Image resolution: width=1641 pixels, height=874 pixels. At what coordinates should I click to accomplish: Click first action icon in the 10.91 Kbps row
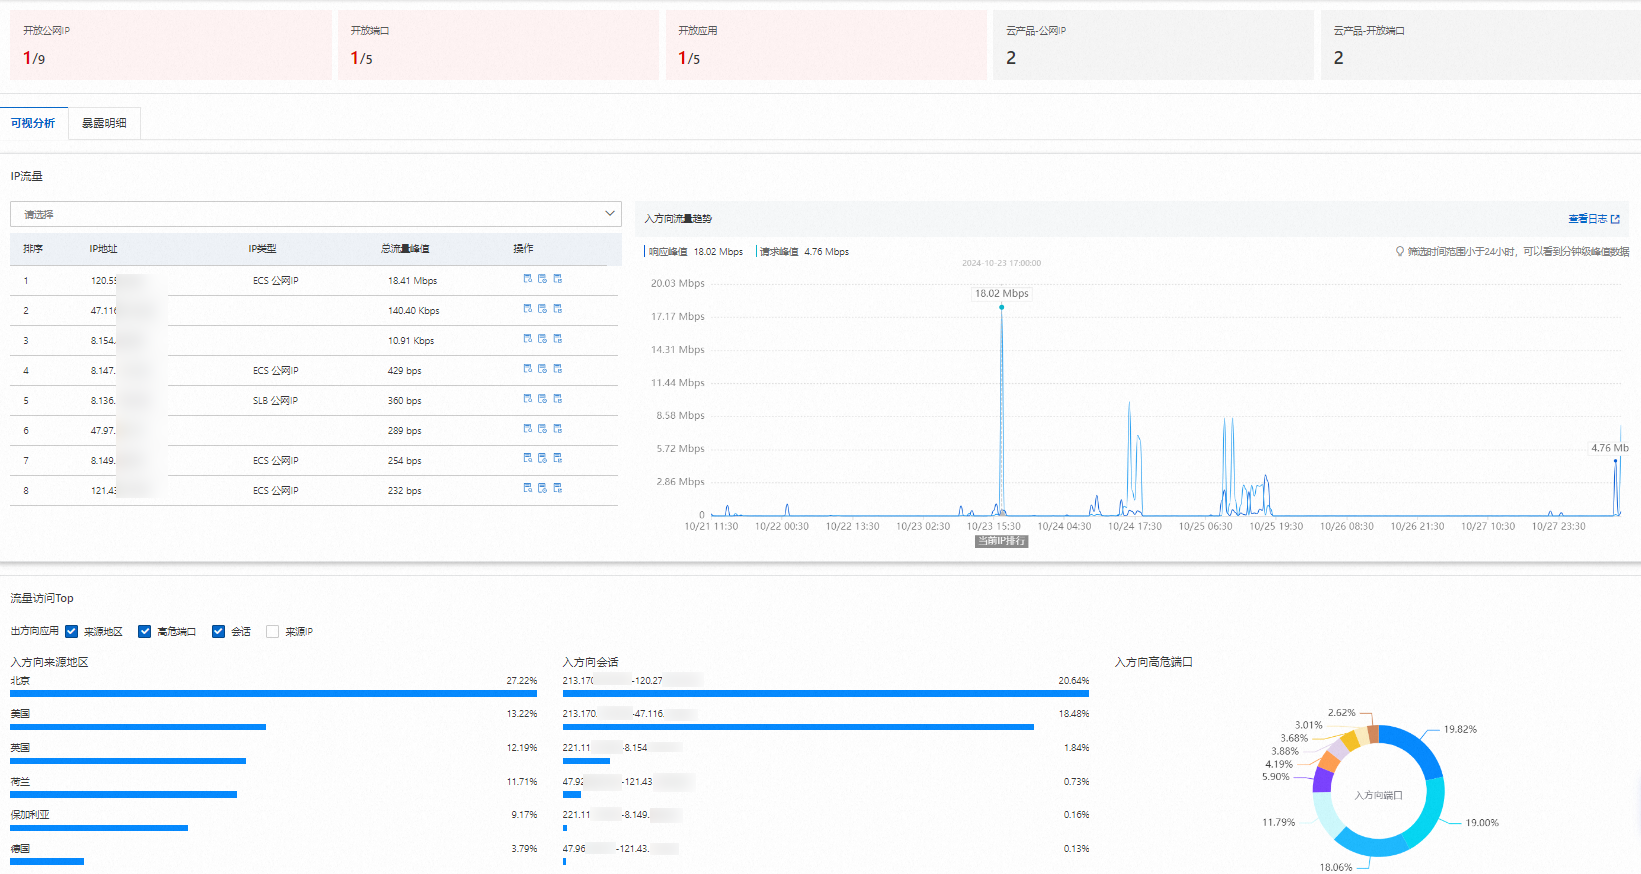click(528, 339)
